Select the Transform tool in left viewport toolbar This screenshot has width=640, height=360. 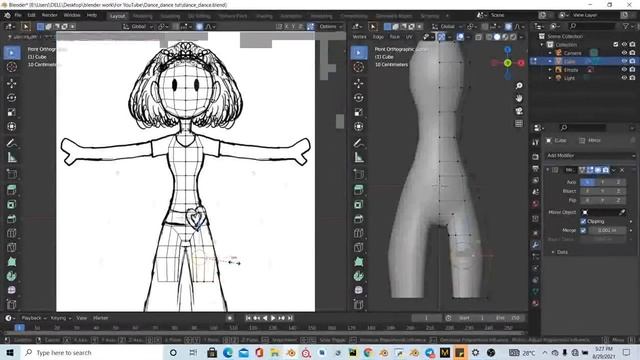click(x=11, y=127)
